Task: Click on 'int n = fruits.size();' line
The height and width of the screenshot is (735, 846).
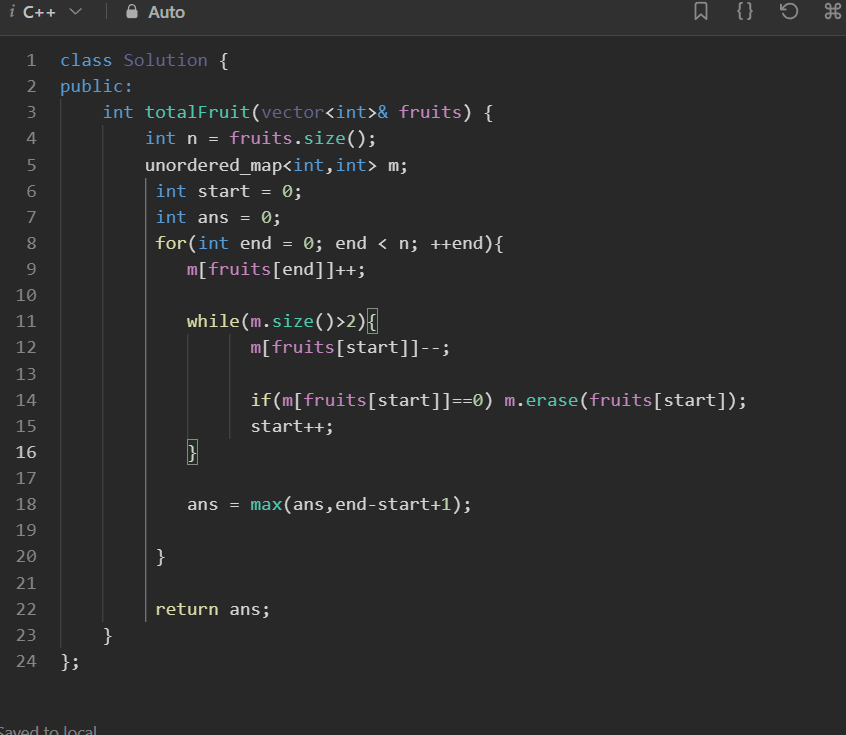Action: pos(261,139)
